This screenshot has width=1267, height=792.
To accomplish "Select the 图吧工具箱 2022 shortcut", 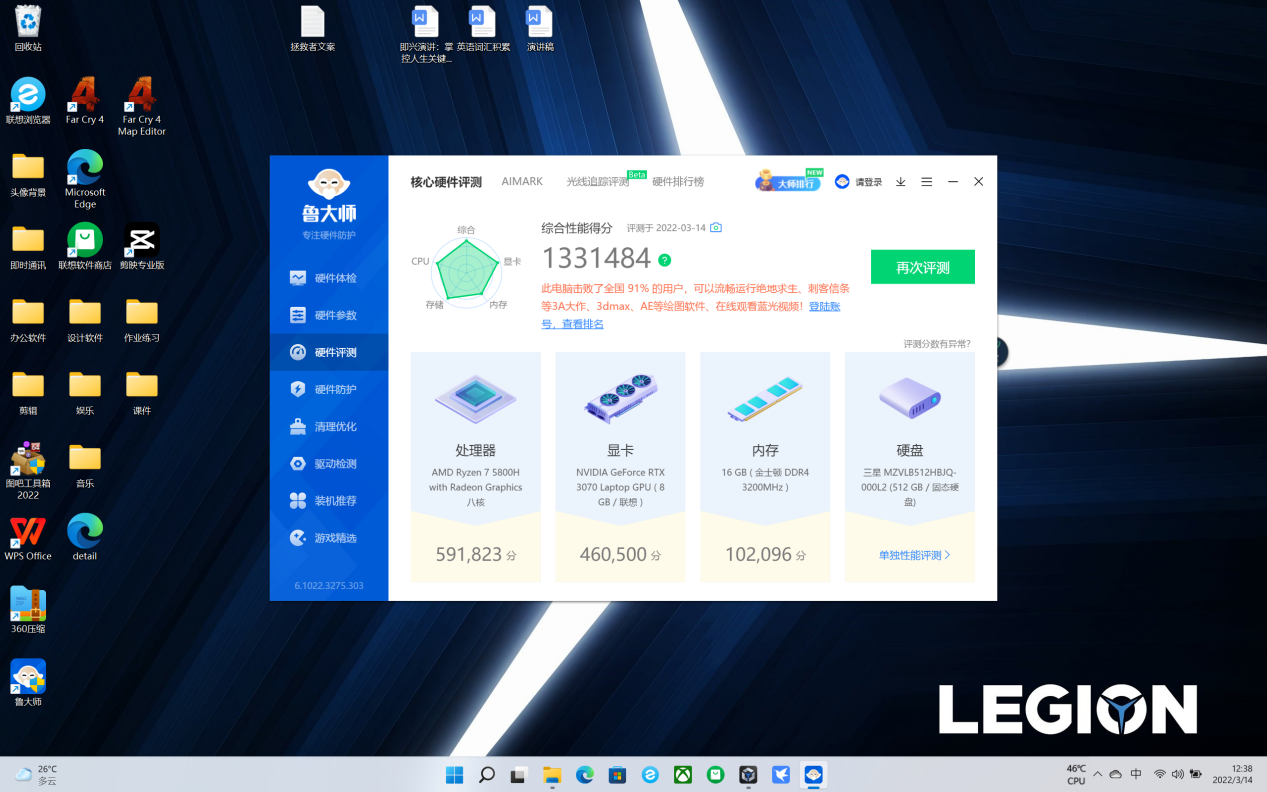I will click(28, 470).
